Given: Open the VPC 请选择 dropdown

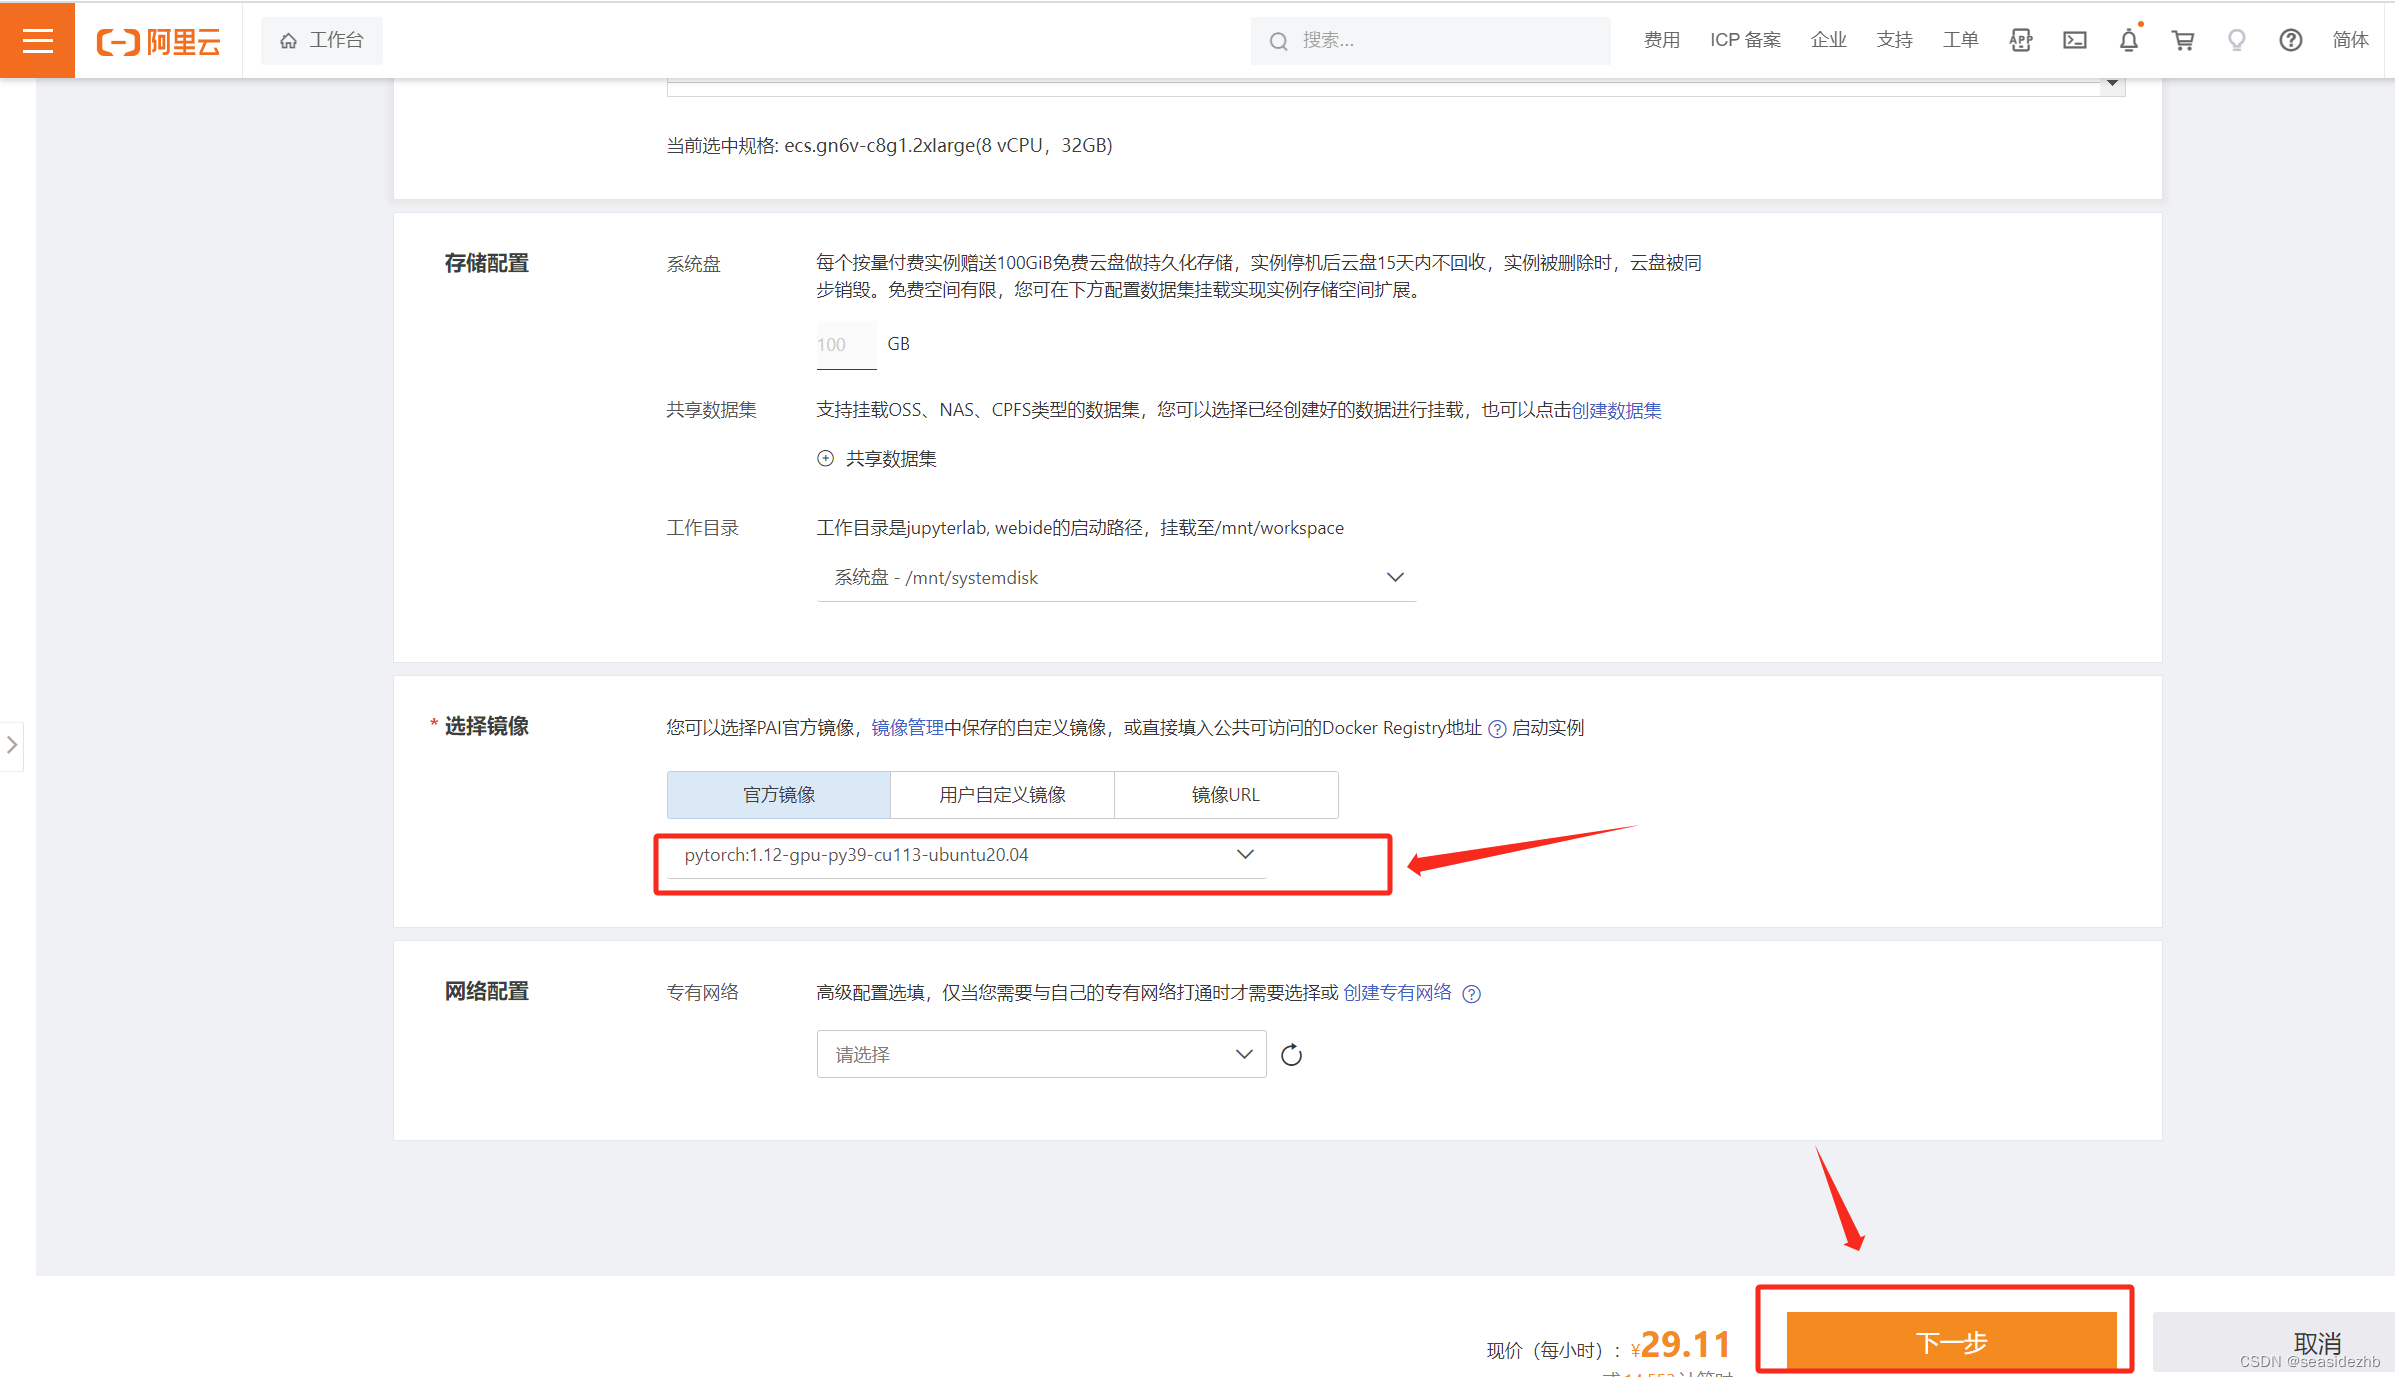Looking at the screenshot, I should [x=1041, y=1054].
